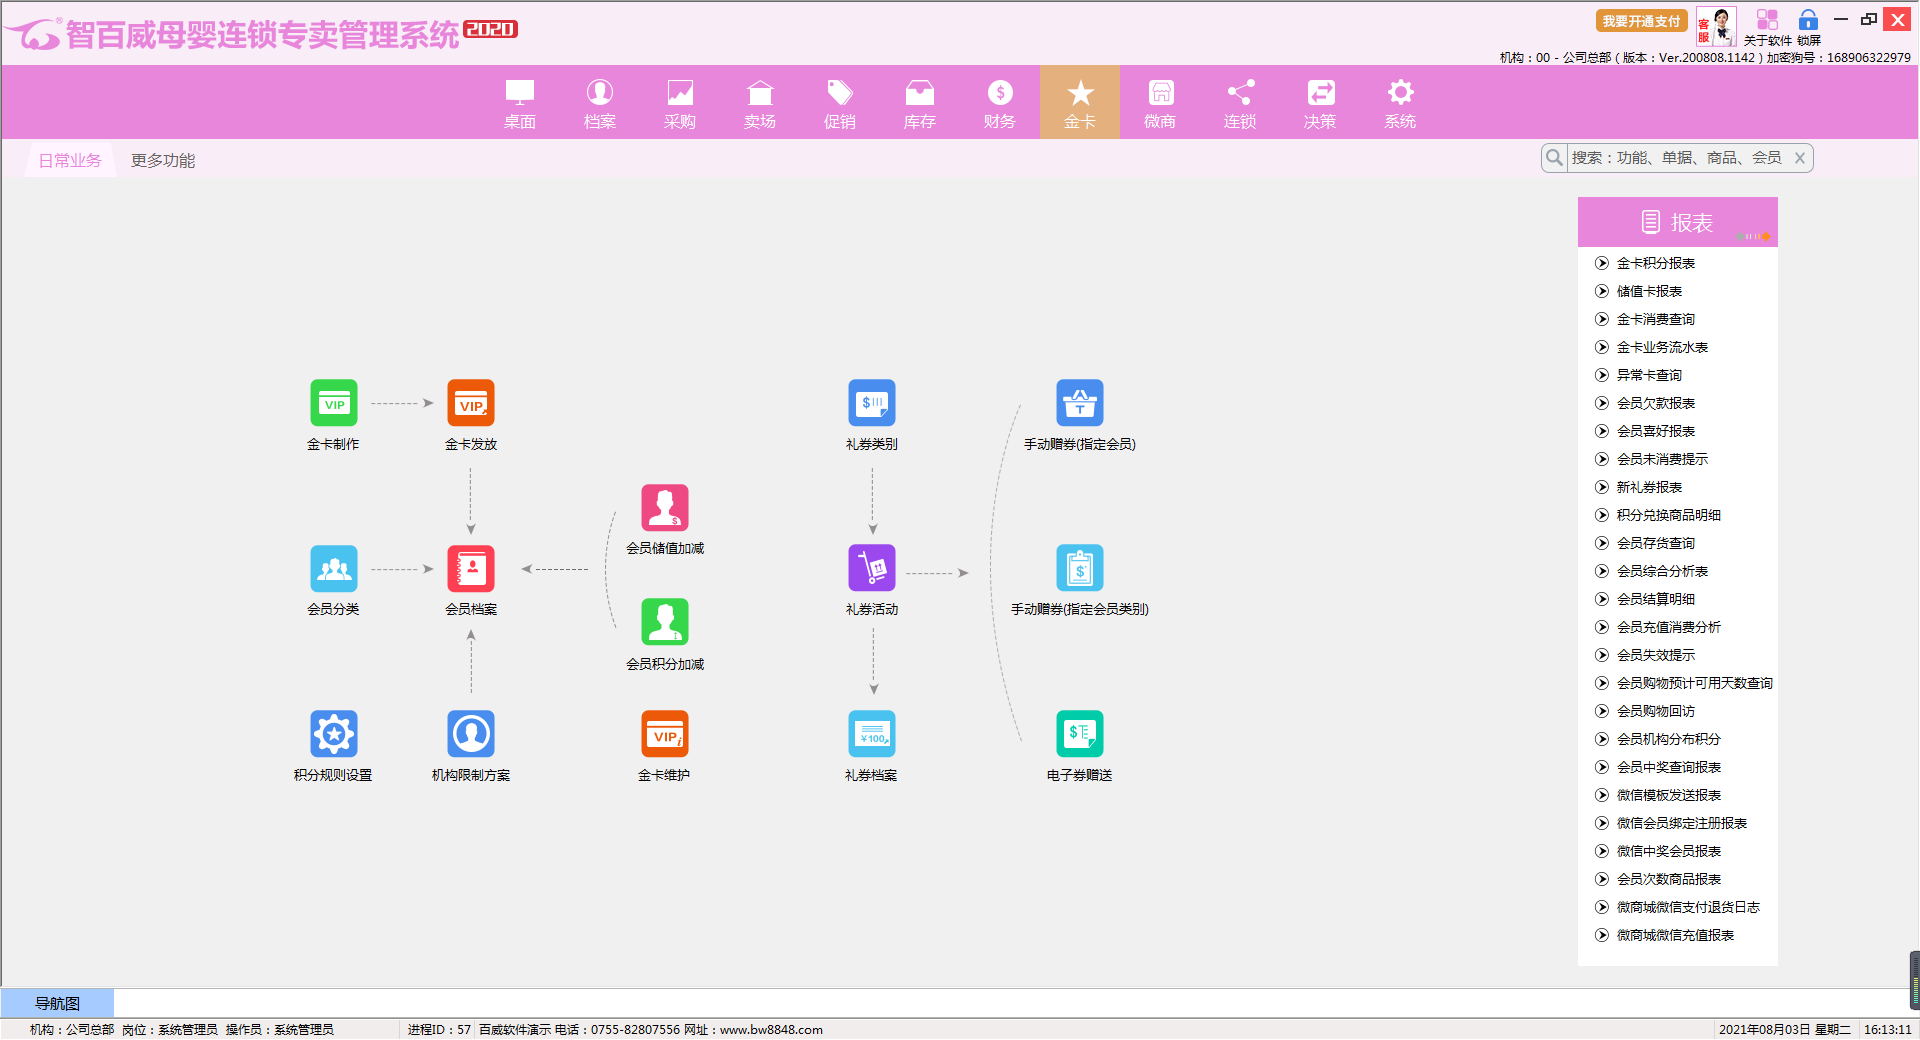Viewport: 1920px width, 1040px height.
Task: Click the 我要开通支付 button
Action: pos(1641,21)
